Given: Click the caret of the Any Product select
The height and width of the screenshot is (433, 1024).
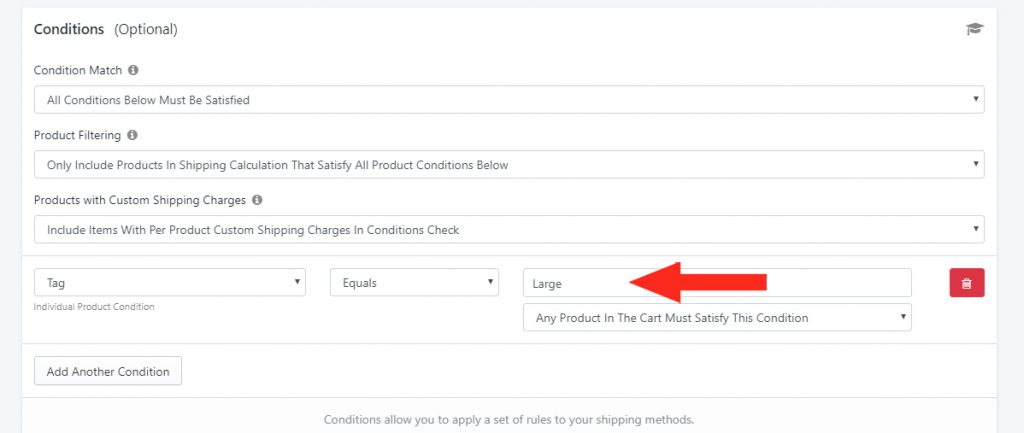Looking at the screenshot, I should (903, 317).
